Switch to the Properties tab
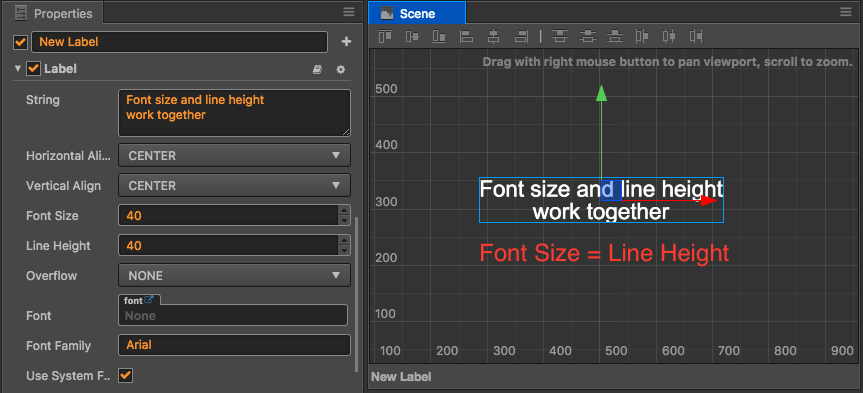Screen dimensions: 863x393 pos(52,13)
